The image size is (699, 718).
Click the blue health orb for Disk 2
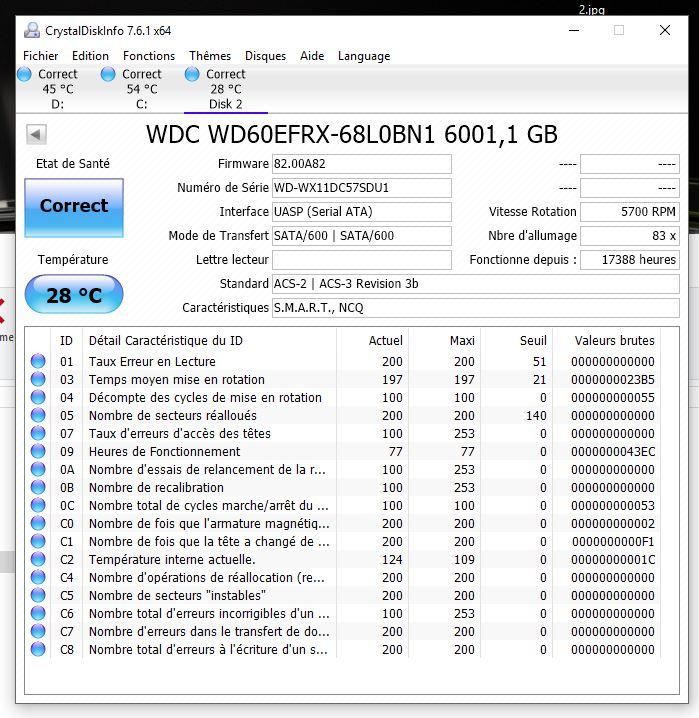click(x=192, y=74)
